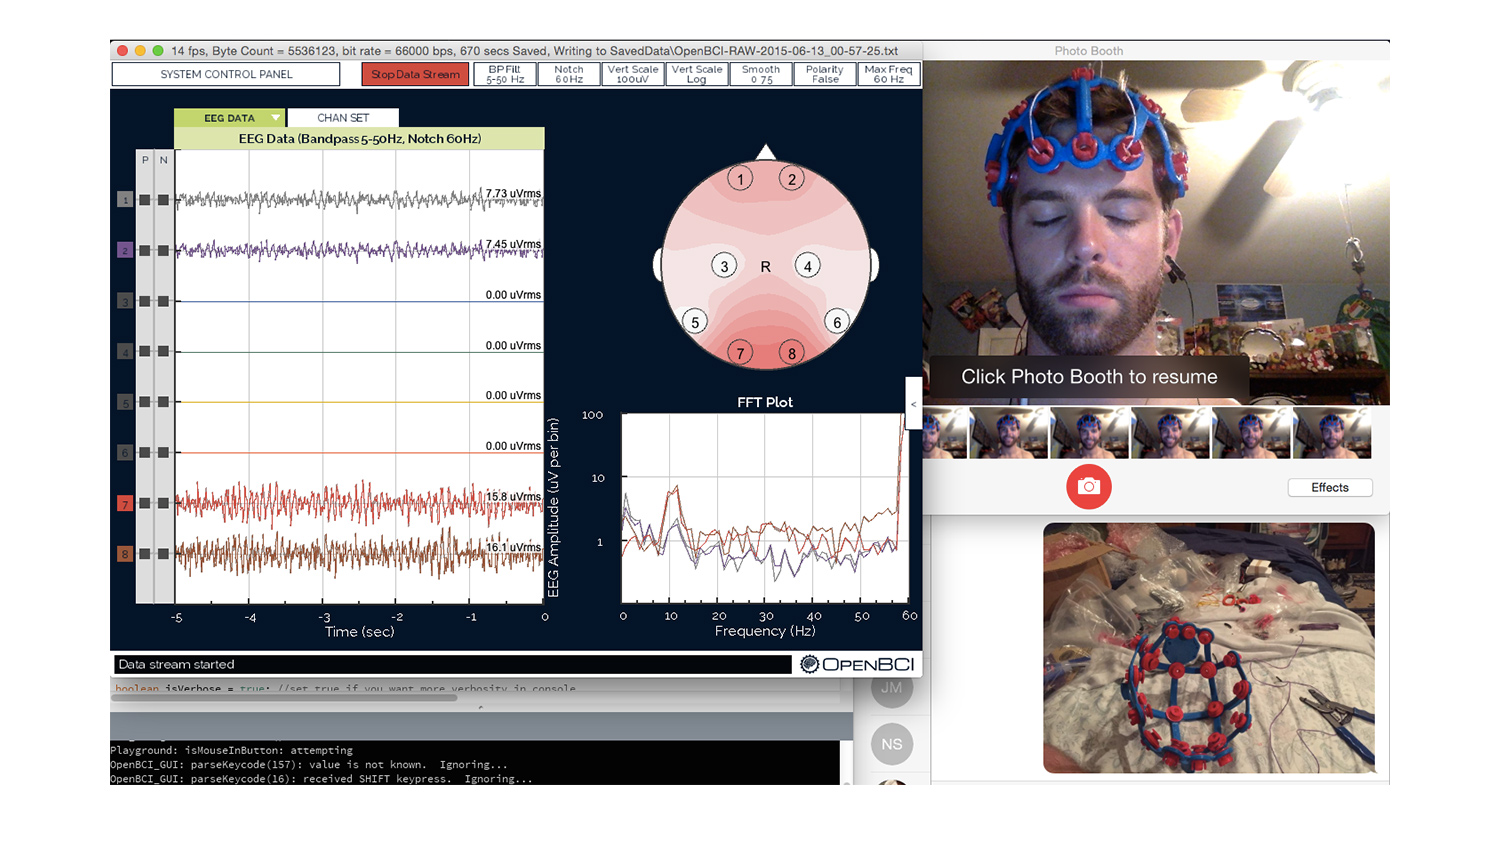Click the BP Filt 5-50 Hz filter button
1500x844 pixels.
click(504, 74)
